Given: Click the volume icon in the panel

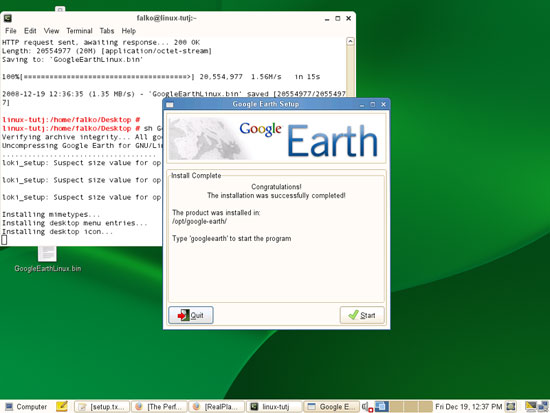Looking at the screenshot, I should [367, 407].
